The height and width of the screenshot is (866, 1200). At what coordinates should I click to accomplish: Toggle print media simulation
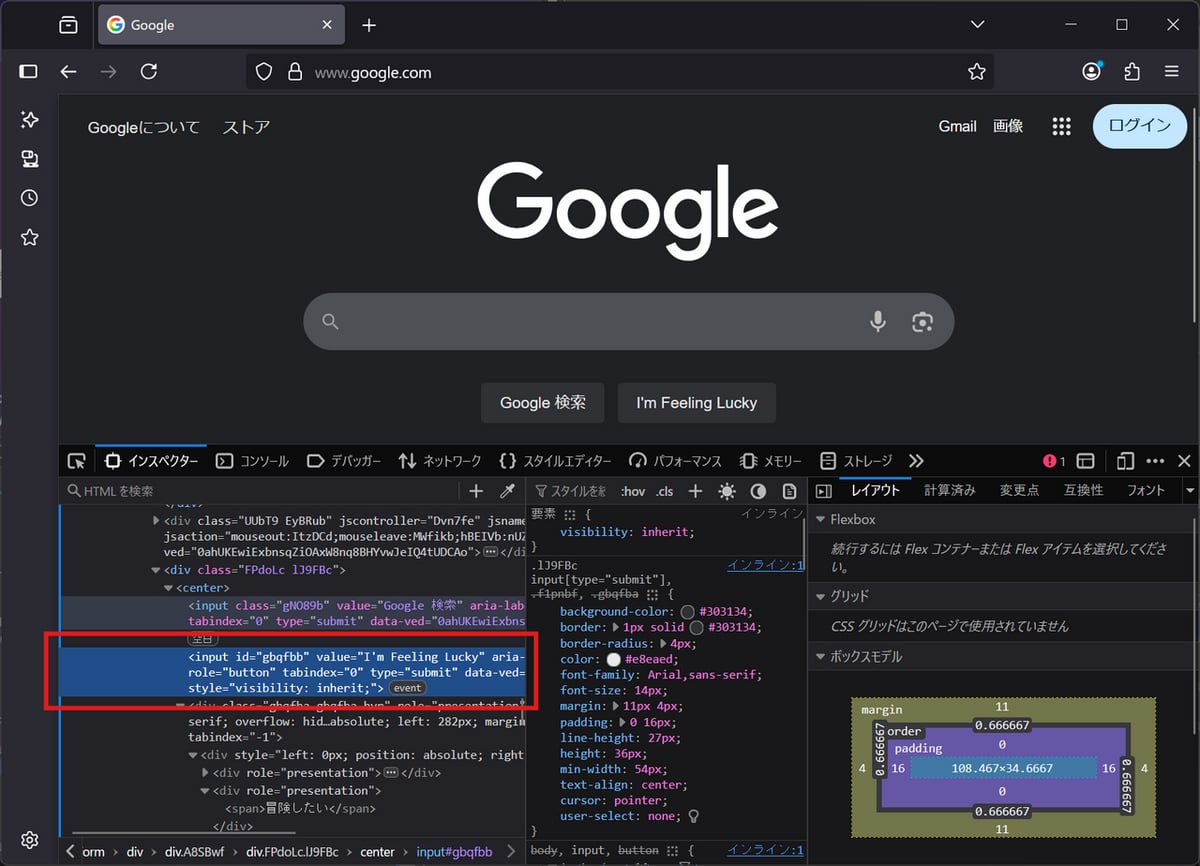tap(789, 491)
